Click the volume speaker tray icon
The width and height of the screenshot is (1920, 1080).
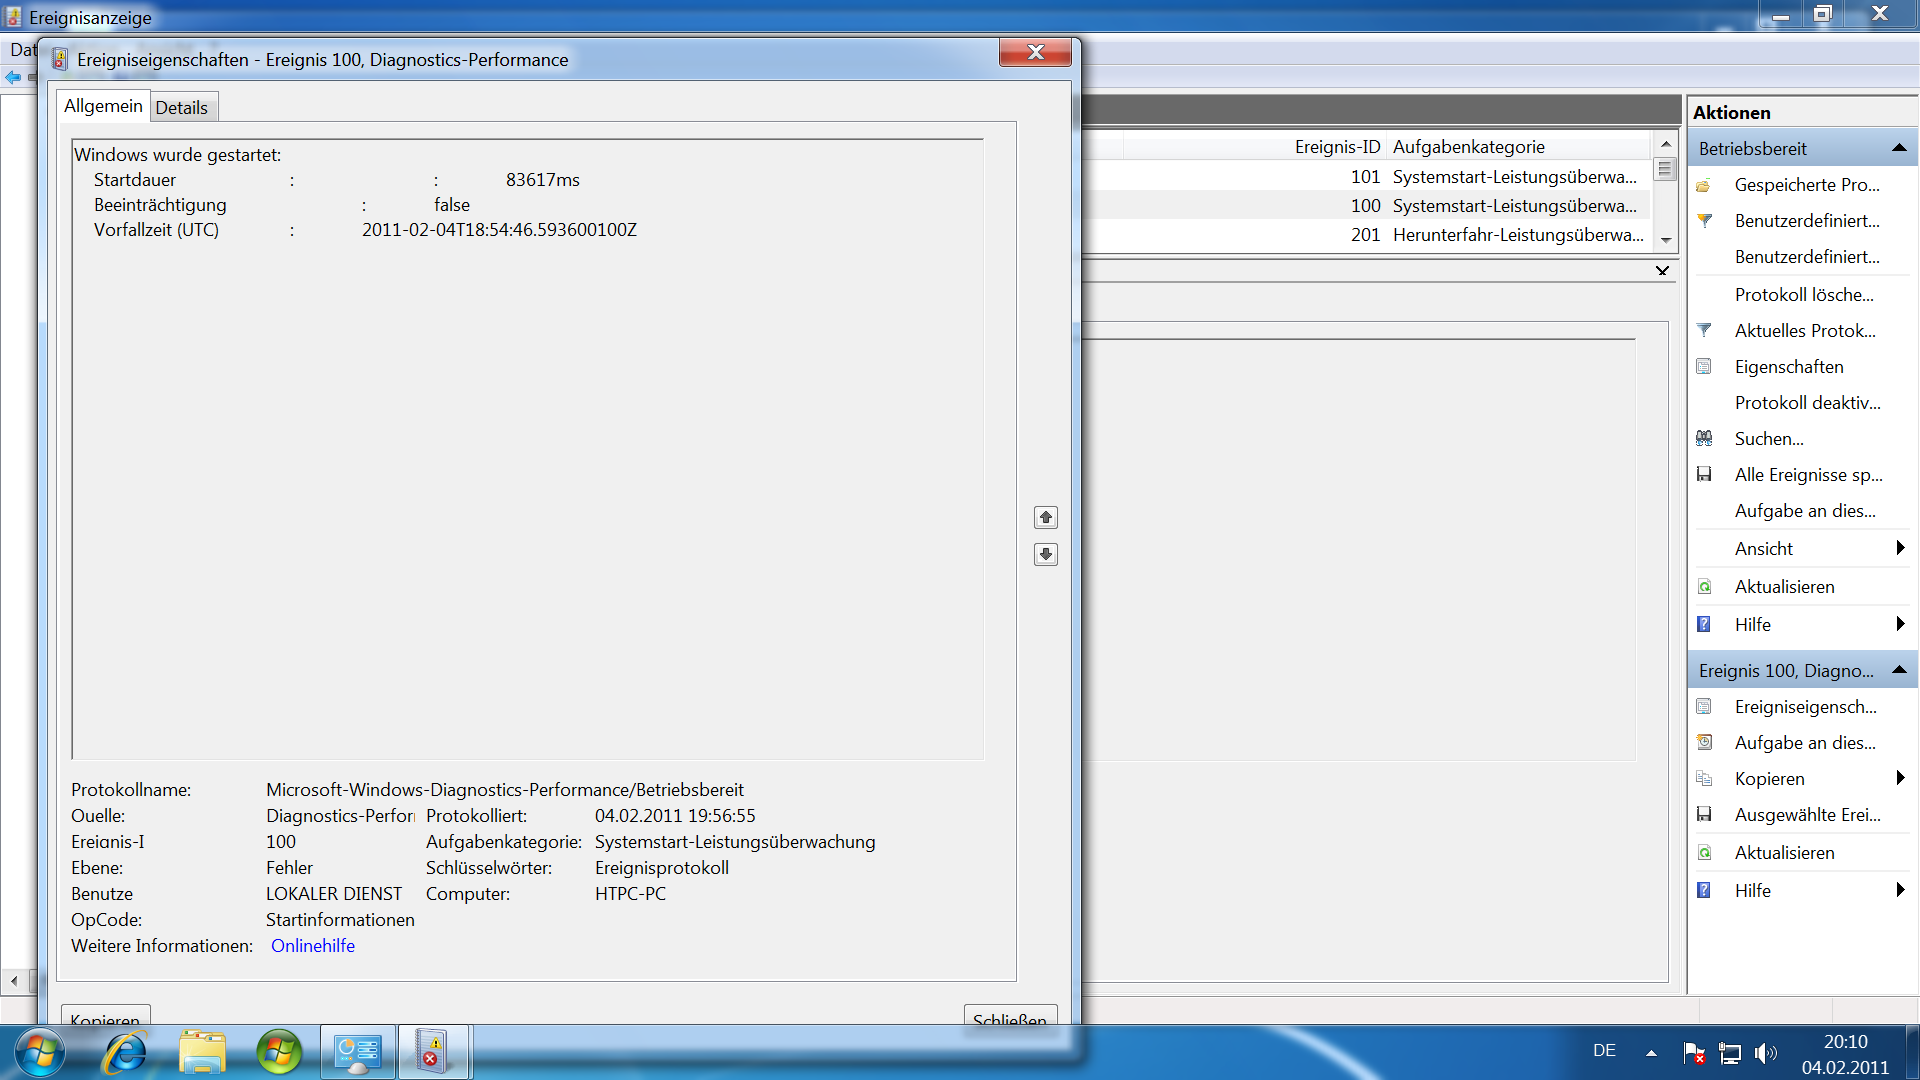click(1765, 1052)
